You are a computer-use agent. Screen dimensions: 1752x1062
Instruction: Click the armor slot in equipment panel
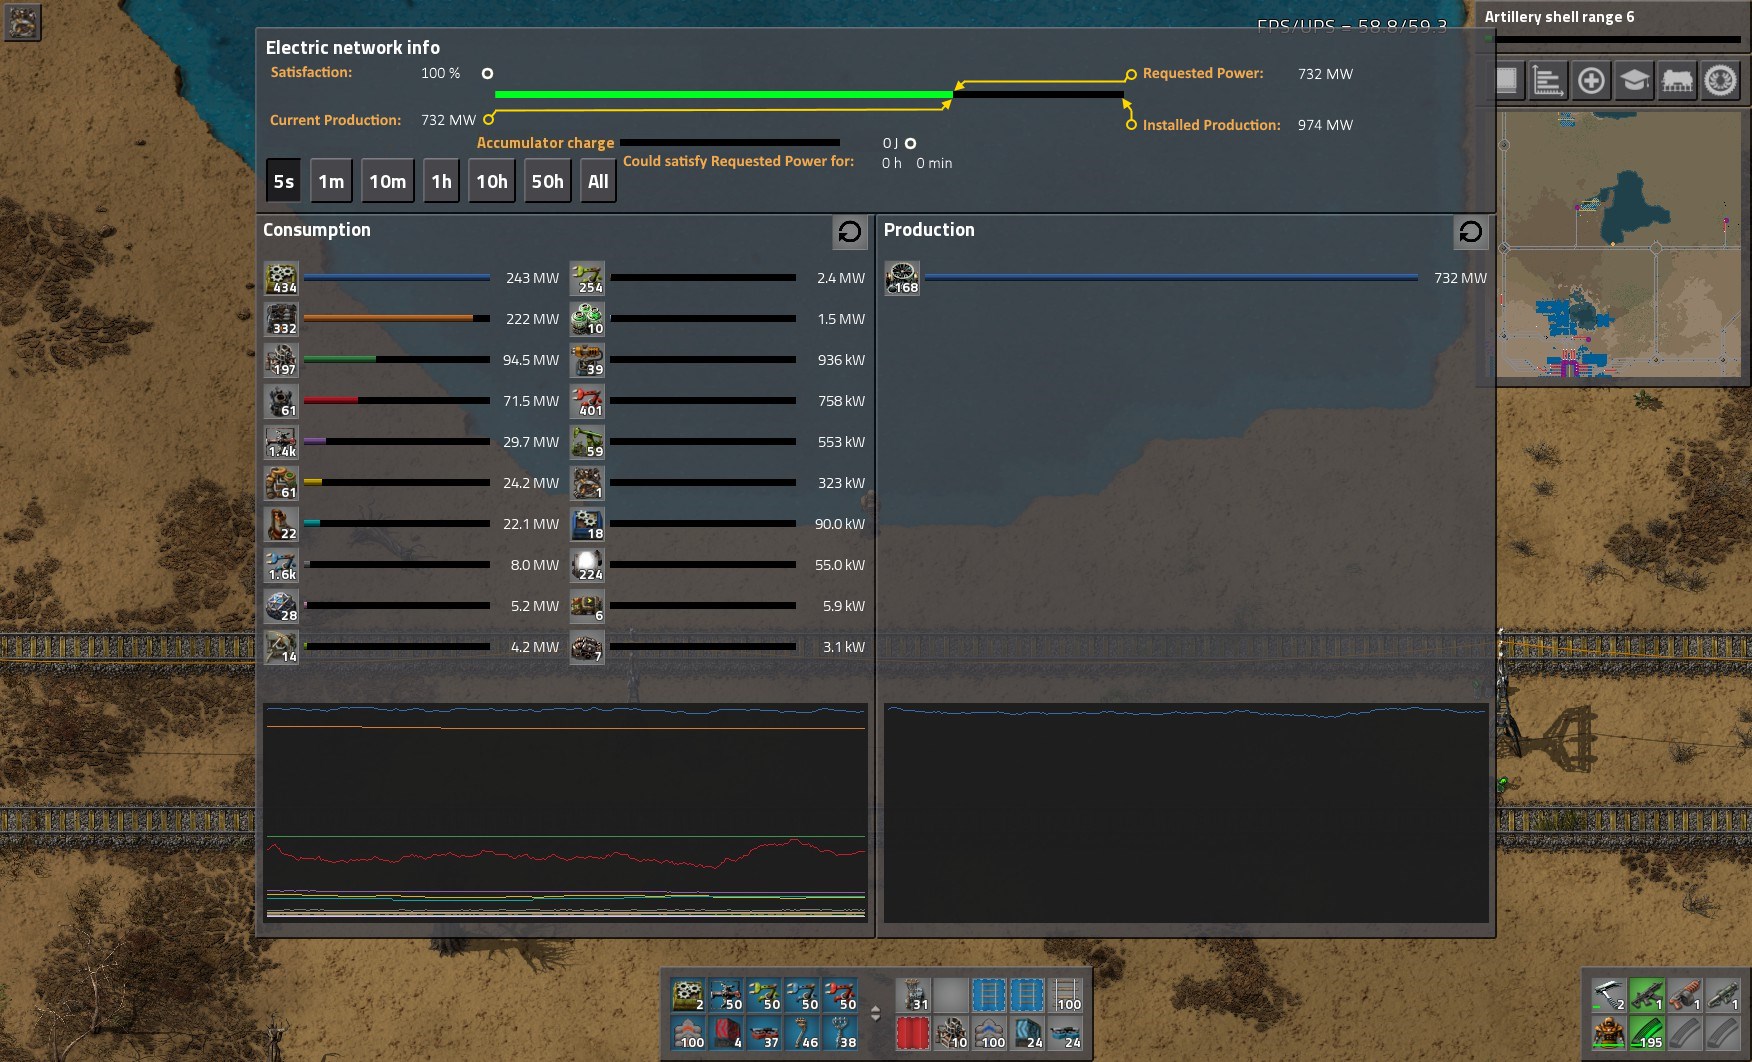(x=1608, y=1032)
